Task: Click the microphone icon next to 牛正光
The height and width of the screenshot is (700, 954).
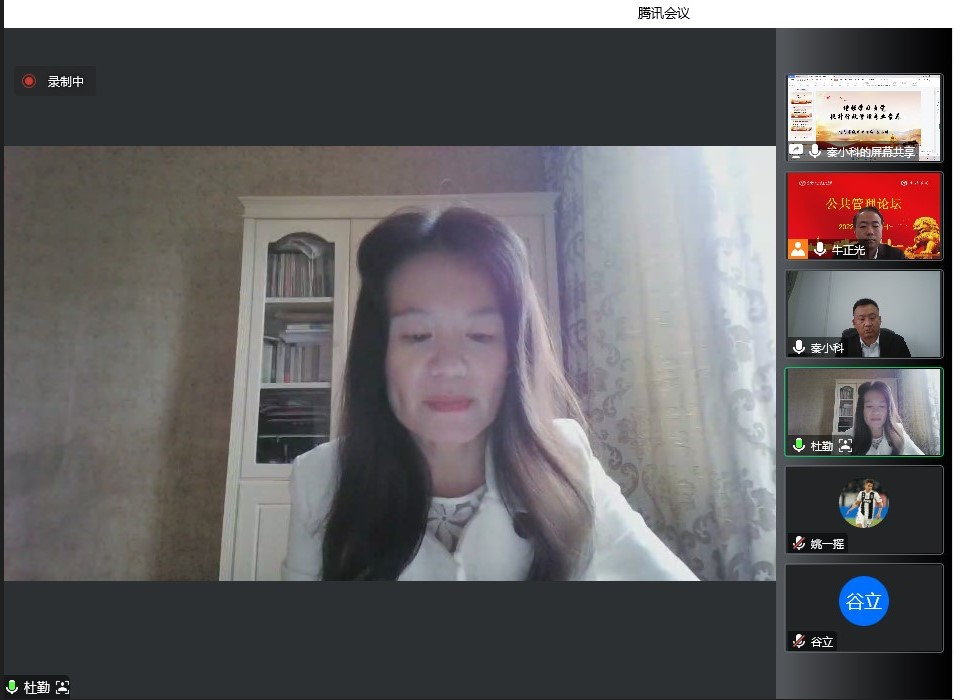Action: [x=820, y=250]
